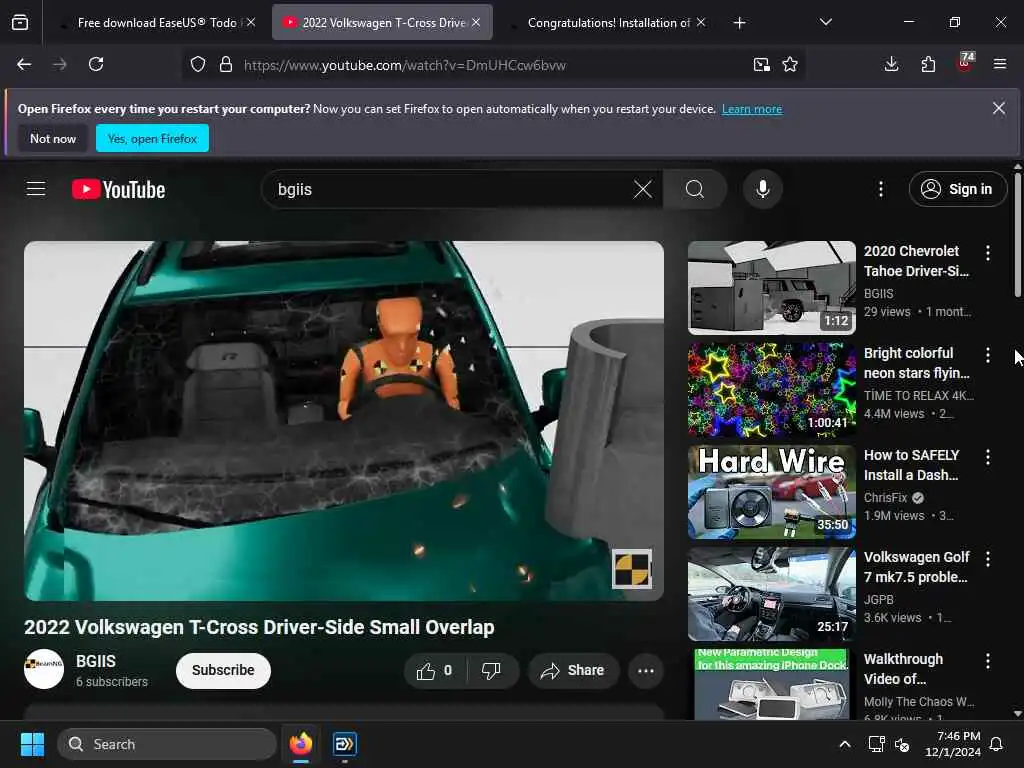Open the Windows Start menu

coord(32,744)
